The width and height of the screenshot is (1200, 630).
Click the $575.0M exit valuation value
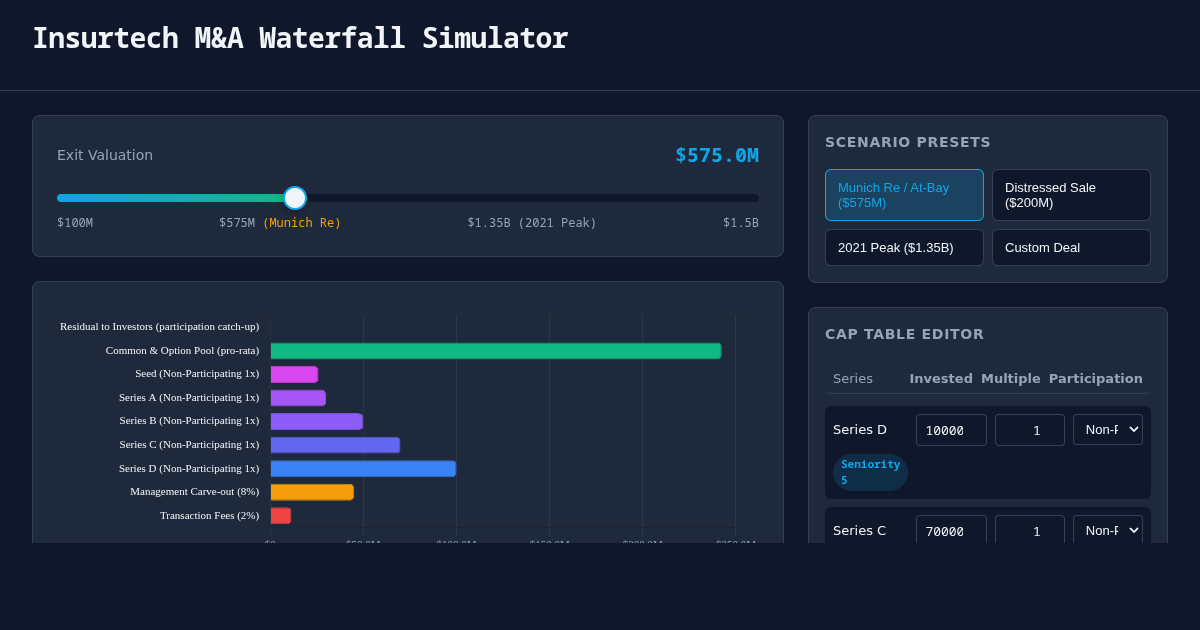pyautogui.click(x=717, y=155)
